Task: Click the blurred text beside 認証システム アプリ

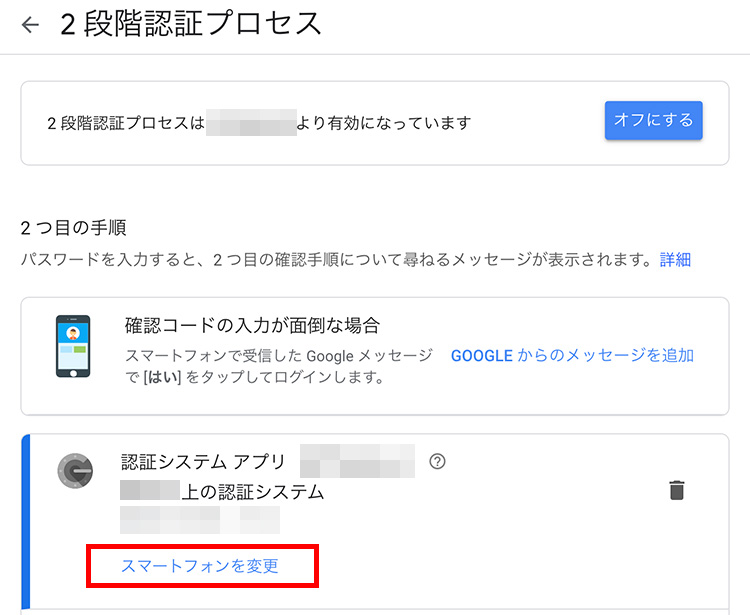Action: tap(357, 461)
